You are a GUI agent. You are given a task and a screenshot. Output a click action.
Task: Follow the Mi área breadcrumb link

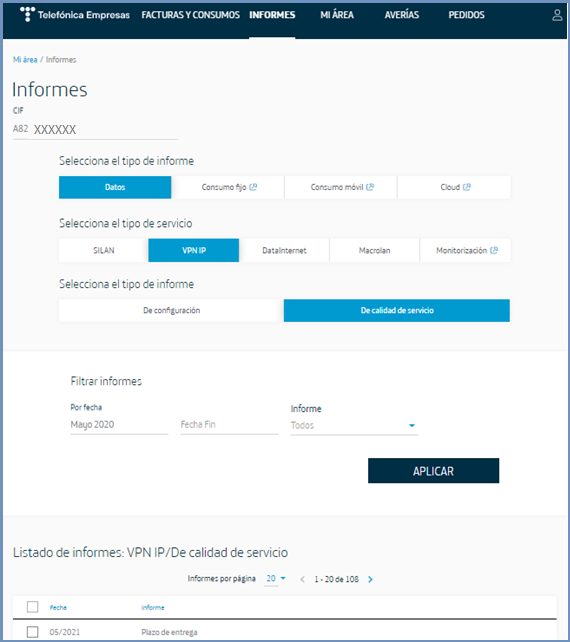25,60
